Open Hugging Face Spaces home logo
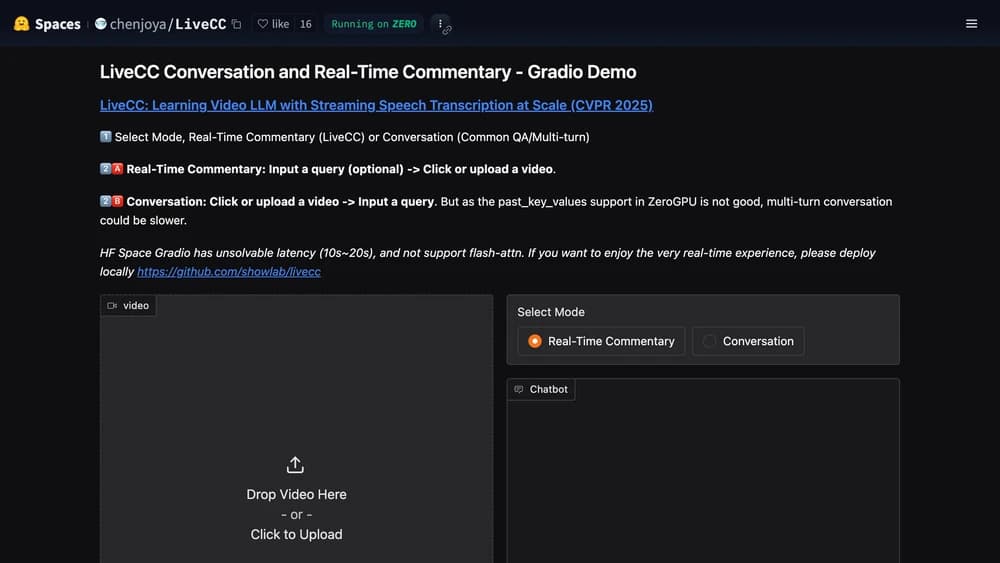Image resolution: width=1000 pixels, height=563 pixels. (21, 24)
